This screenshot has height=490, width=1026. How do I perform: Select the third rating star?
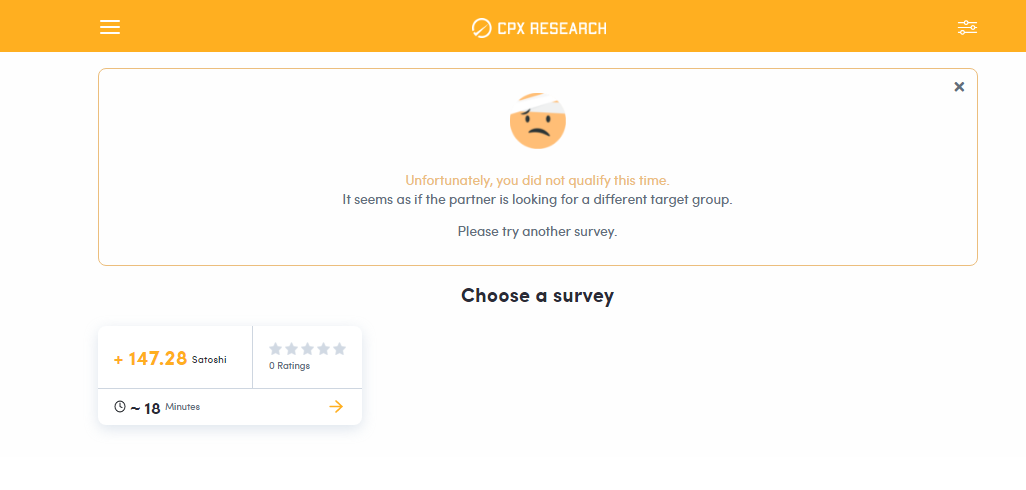(x=308, y=349)
